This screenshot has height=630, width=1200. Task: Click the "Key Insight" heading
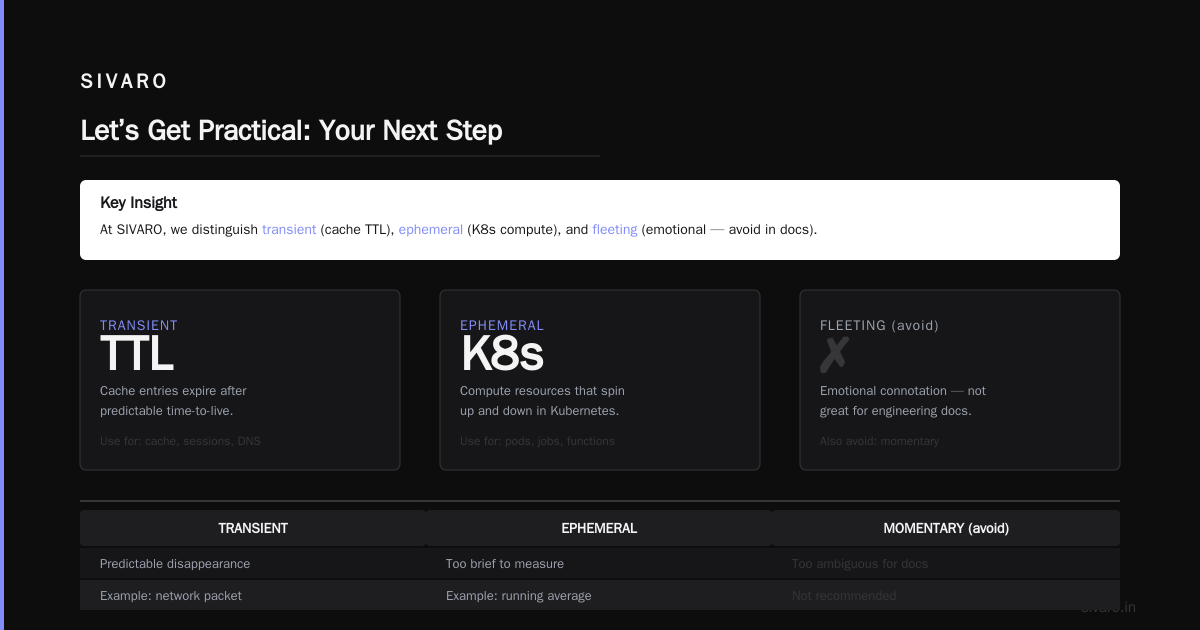[x=138, y=202]
